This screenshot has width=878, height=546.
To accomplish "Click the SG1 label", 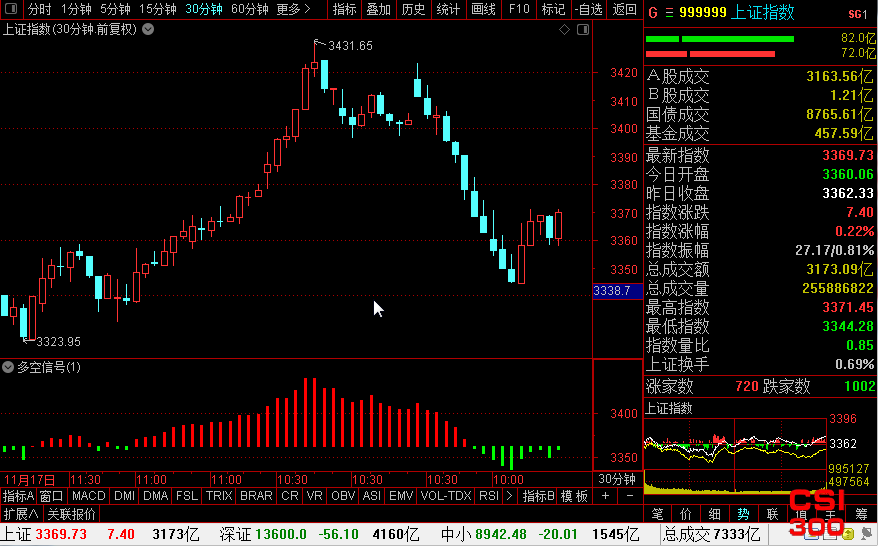I will pos(858,14).
